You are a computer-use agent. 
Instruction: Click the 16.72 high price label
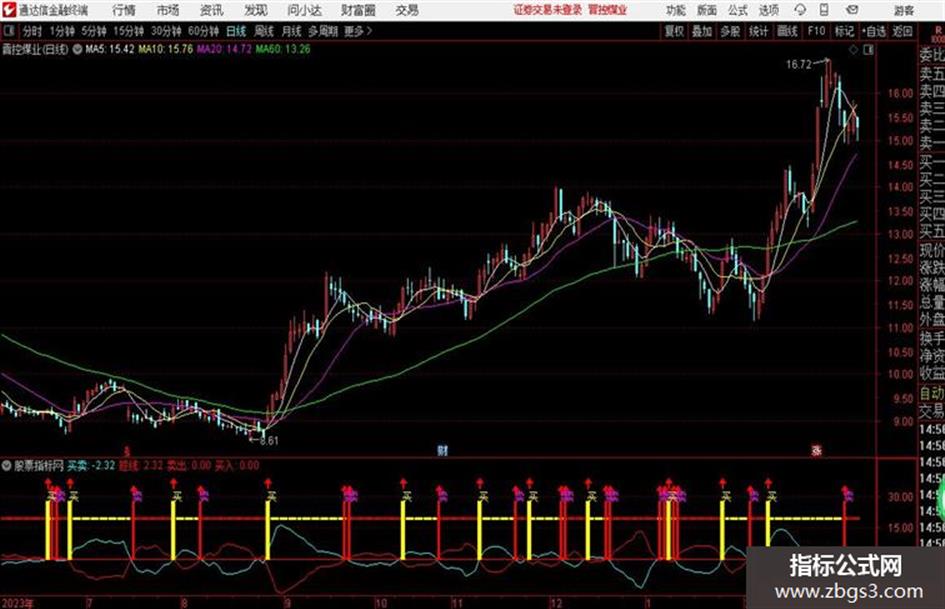[x=799, y=65]
